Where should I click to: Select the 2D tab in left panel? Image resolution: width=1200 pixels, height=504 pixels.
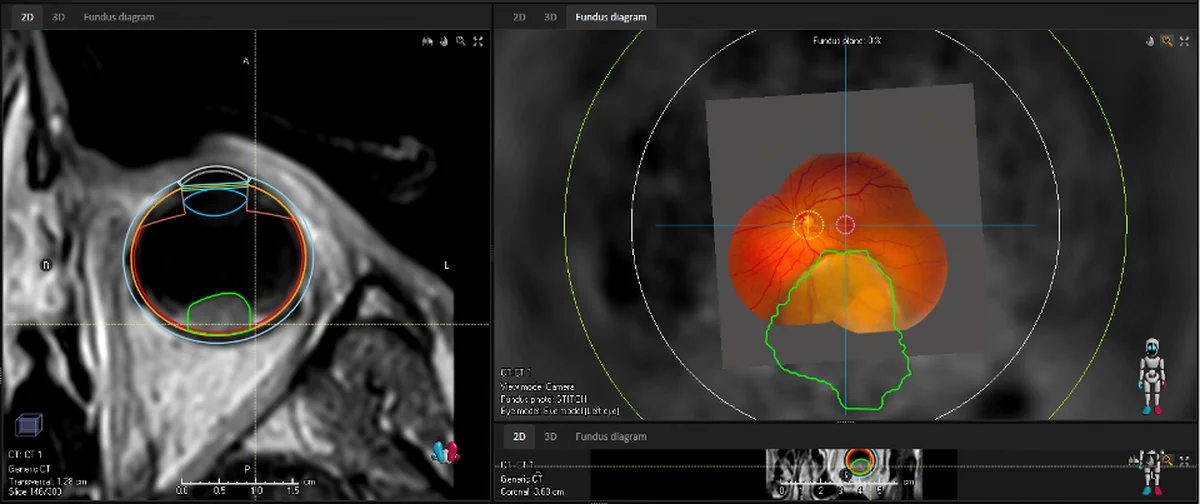click(x=27, y=17)
